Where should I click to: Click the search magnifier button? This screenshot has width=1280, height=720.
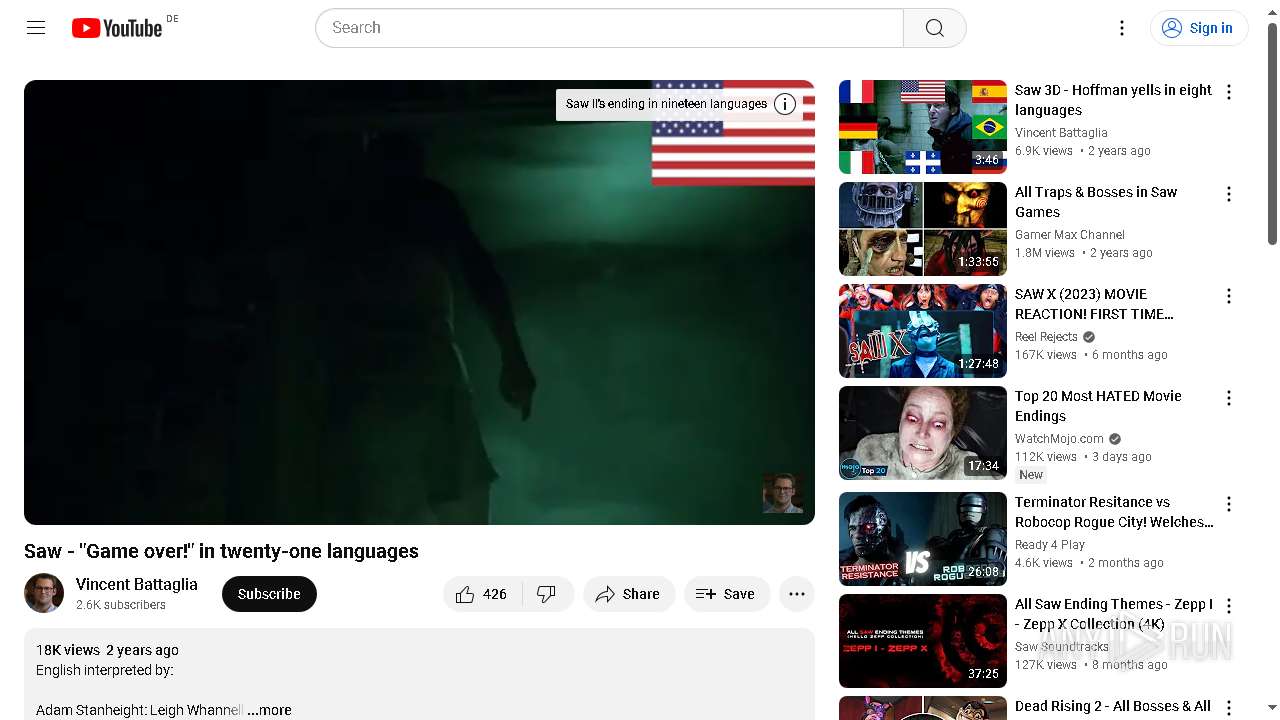coord(934,28)
